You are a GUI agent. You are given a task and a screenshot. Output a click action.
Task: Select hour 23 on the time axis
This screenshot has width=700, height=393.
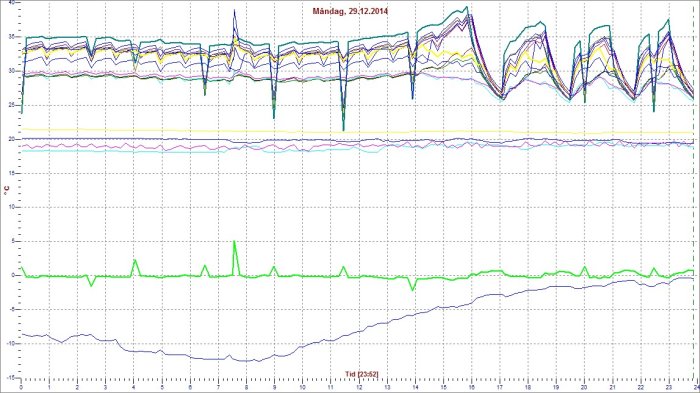click(x=668, y=387)
